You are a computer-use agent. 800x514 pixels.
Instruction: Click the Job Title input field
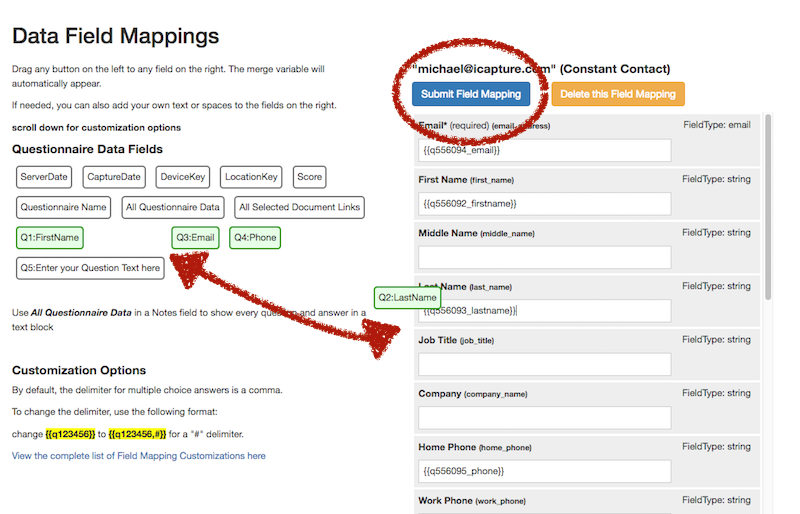(x=544, y=364)
